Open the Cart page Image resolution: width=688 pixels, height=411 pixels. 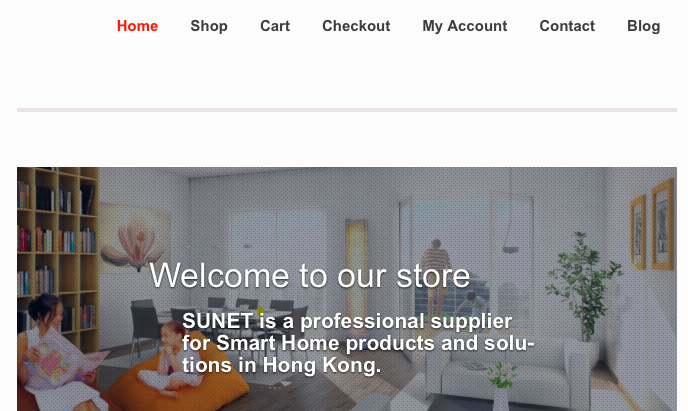(275, 26)
